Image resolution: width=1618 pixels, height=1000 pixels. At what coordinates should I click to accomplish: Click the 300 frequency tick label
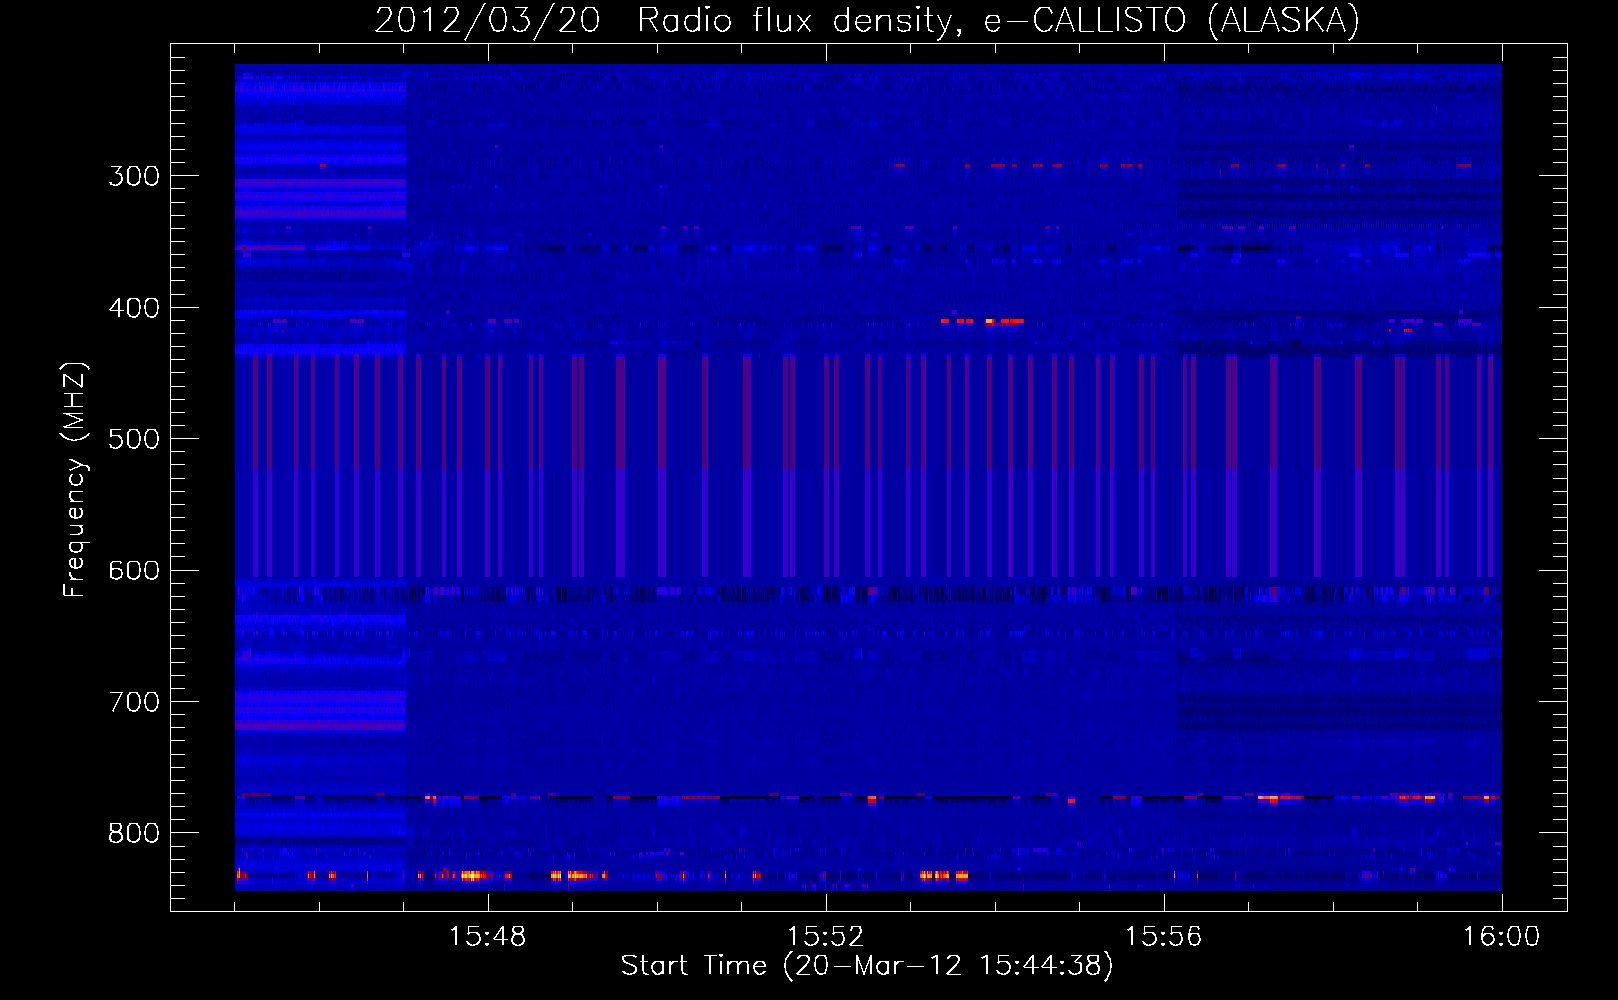(134, 176)
